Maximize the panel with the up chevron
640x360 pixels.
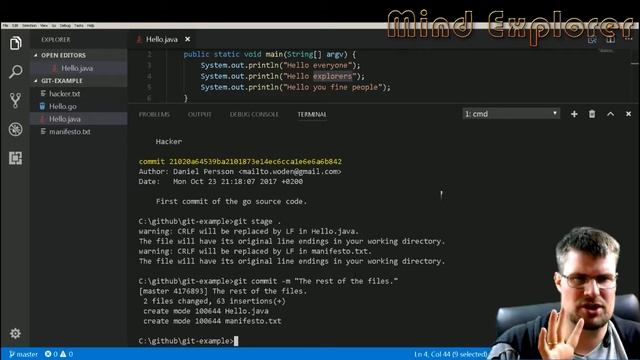click(x=610, y=114)
